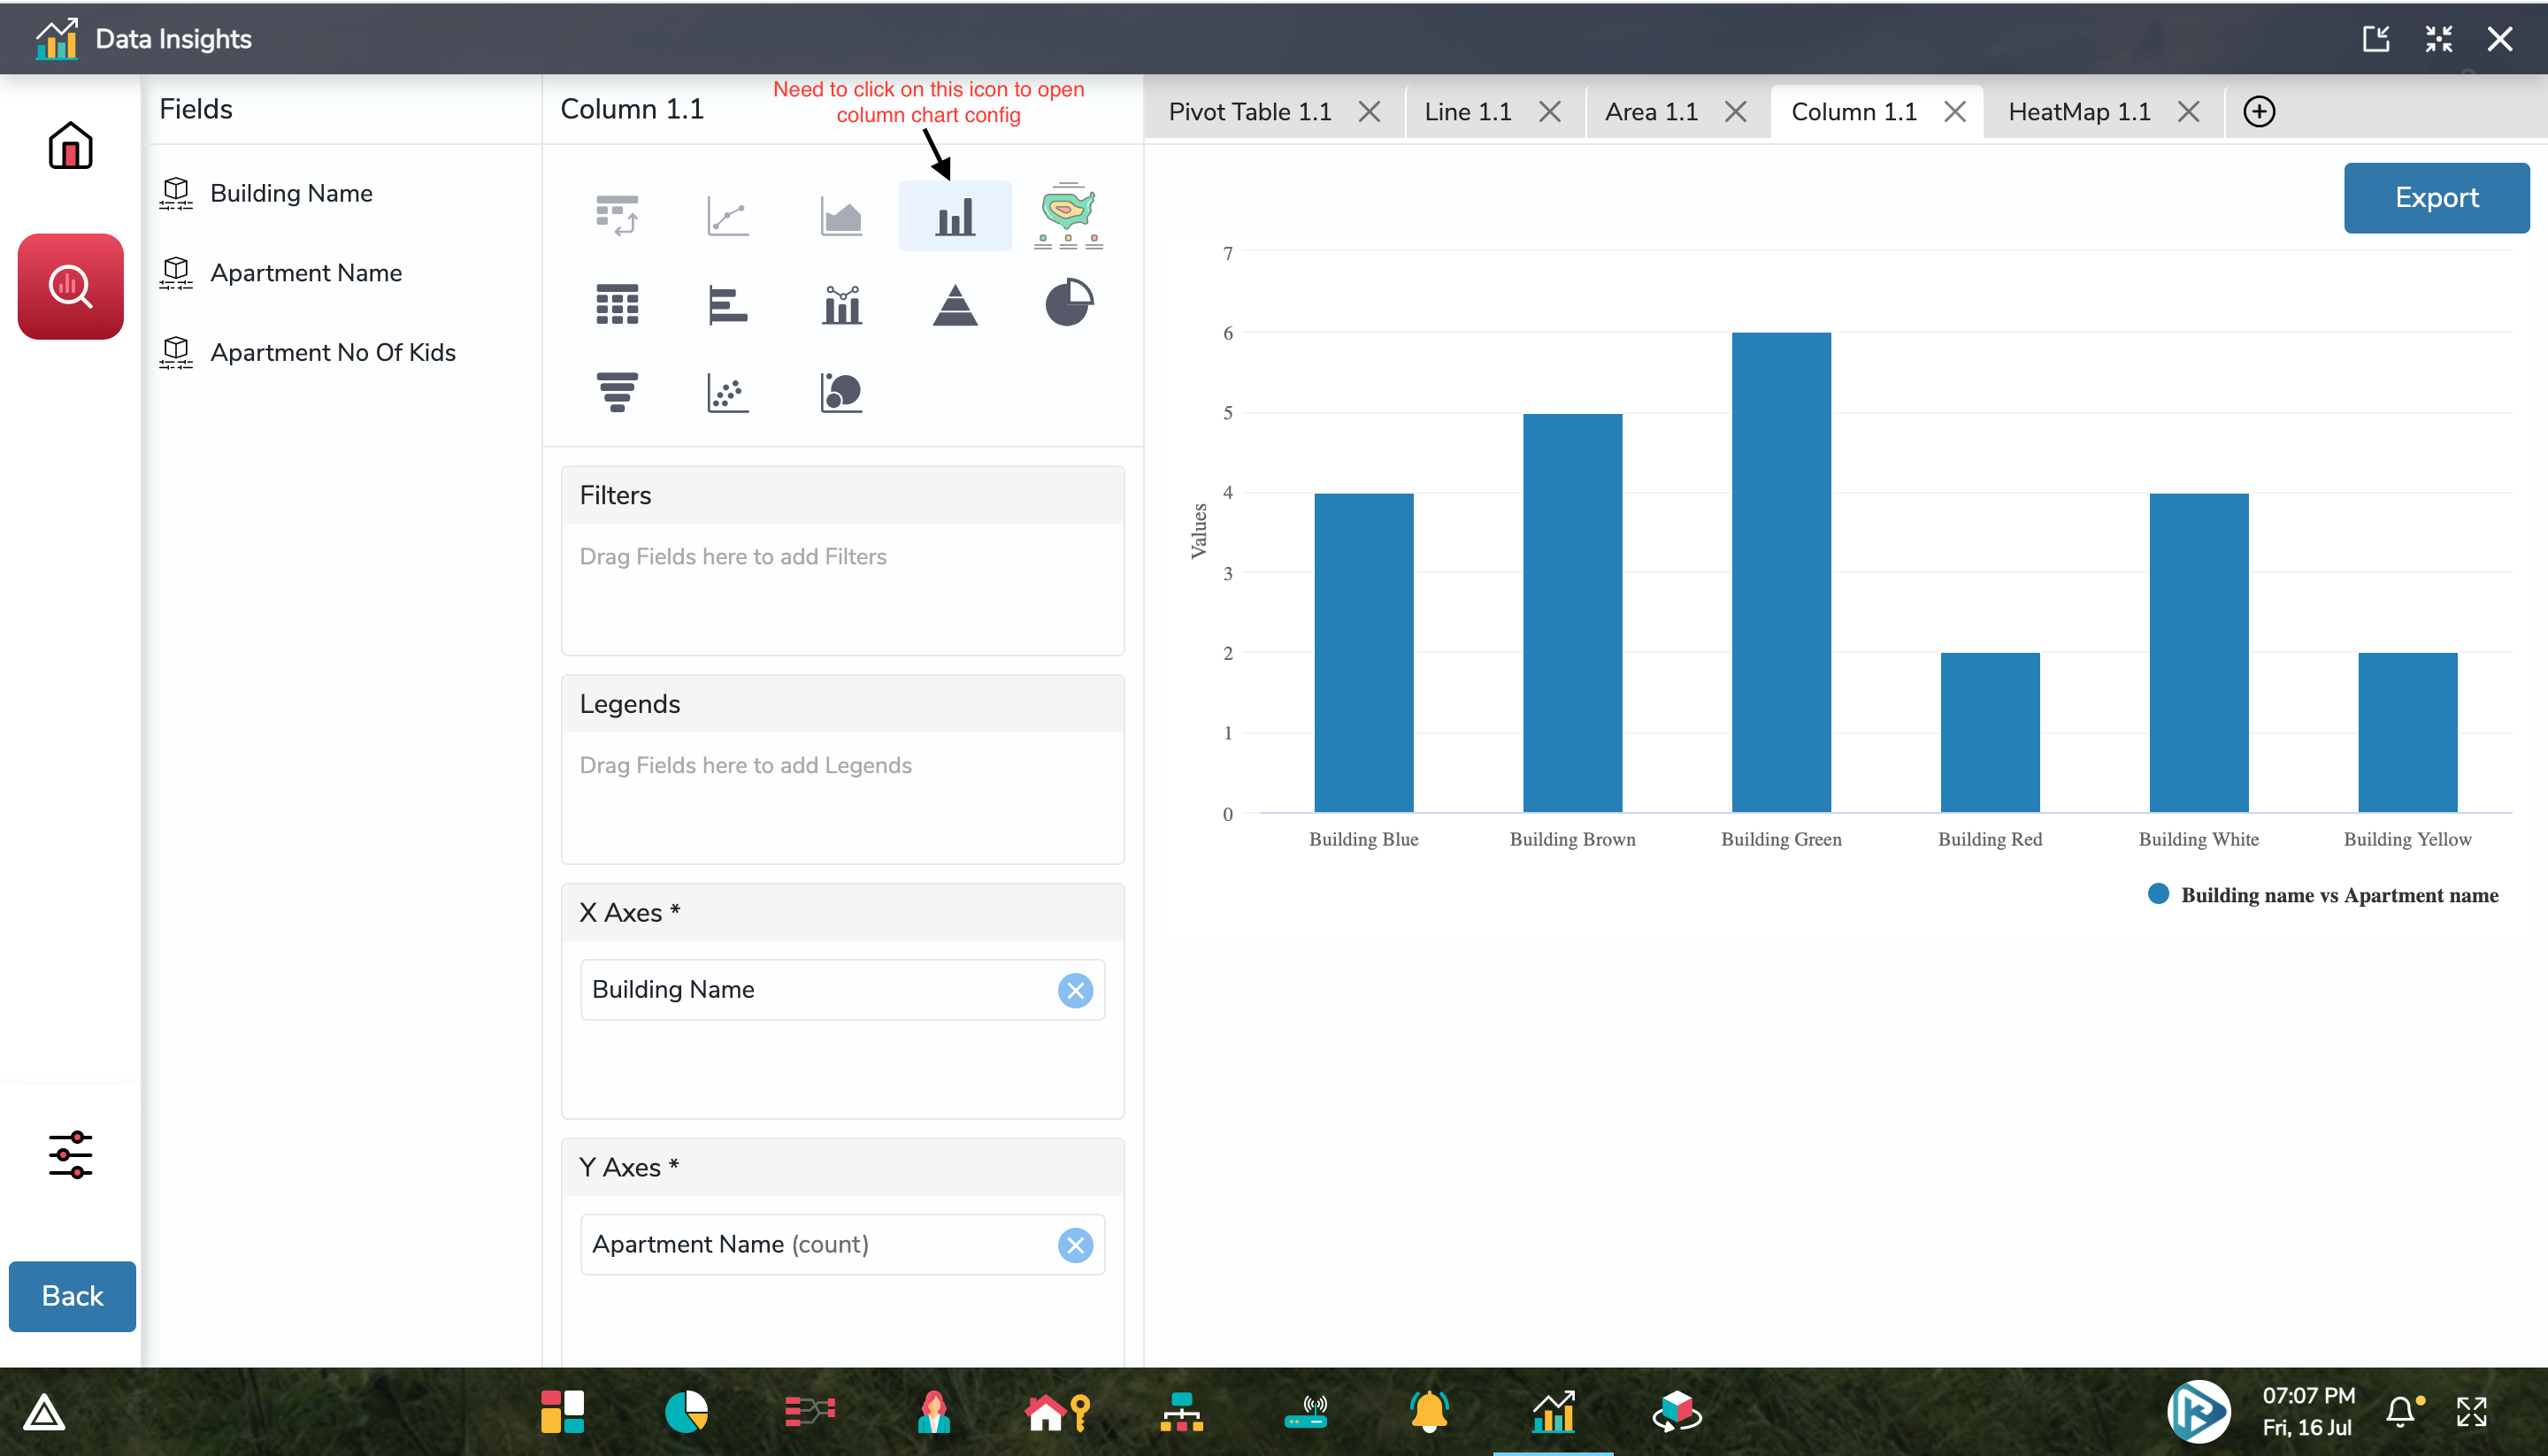Open the notification bell in the taskbar

pyautogui.click(x=2400, y=1410)
